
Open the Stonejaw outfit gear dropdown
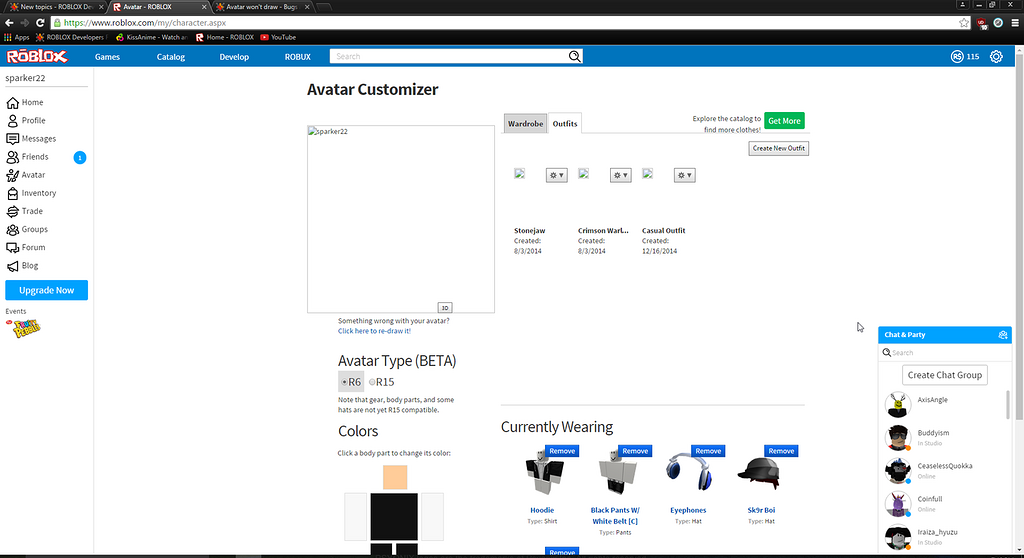click(556, 175)
